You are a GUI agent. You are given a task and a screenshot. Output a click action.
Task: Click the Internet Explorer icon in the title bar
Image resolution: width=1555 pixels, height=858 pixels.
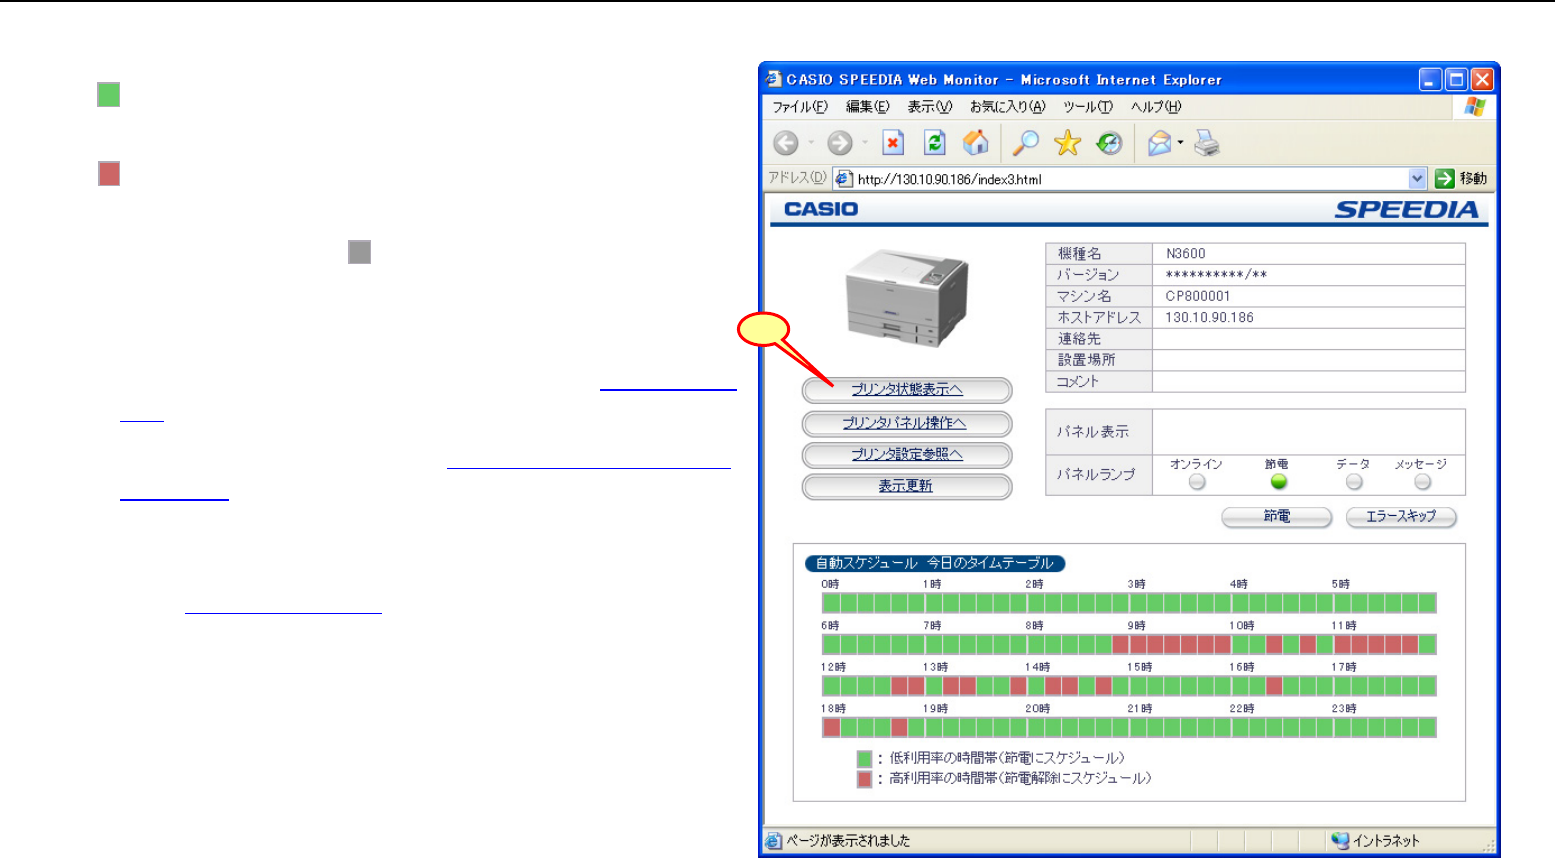[x=774, y=79]
